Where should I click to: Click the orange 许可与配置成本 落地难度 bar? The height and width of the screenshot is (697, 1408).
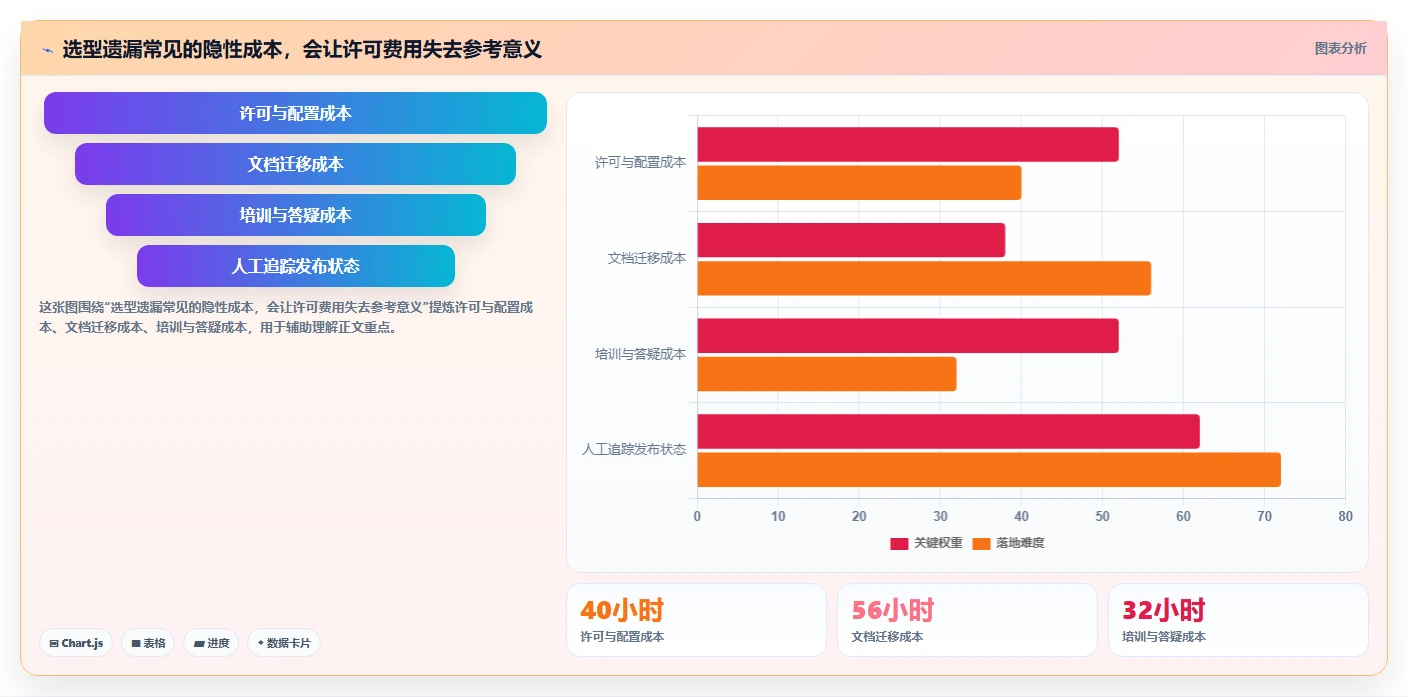click(x=859, y=183)
